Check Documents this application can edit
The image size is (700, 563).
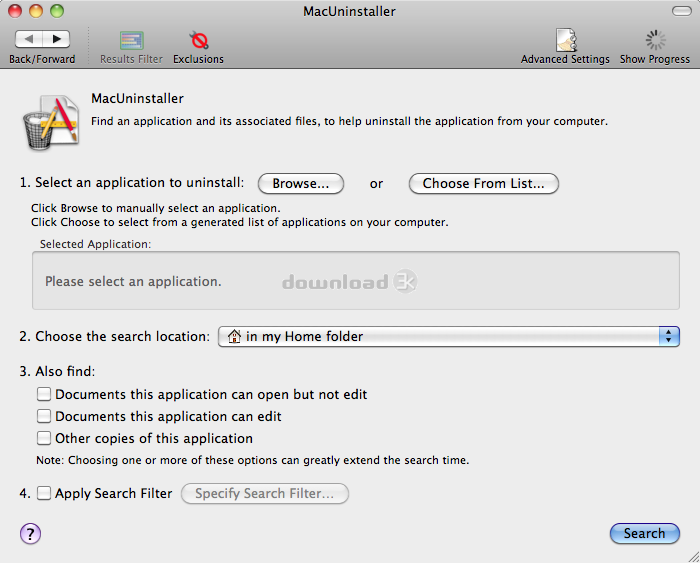click(x=44, y=416)
